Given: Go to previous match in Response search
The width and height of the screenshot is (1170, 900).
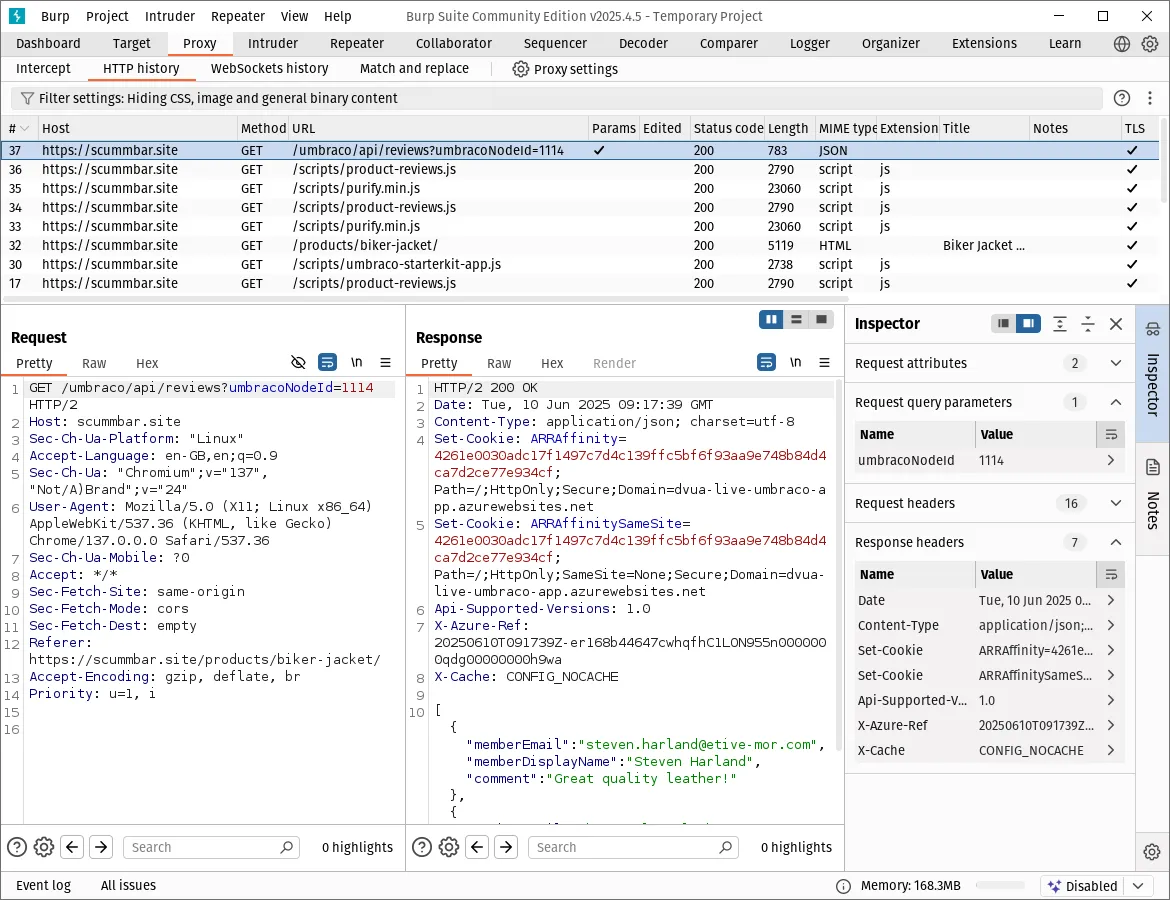Looking at the screenshot, I should coord(478,847).
